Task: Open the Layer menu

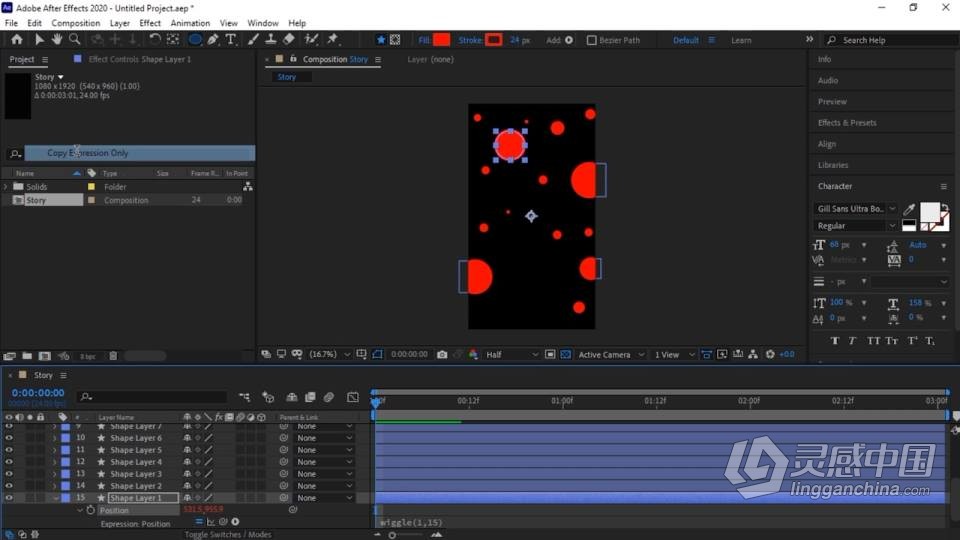Action: point(119,23)
